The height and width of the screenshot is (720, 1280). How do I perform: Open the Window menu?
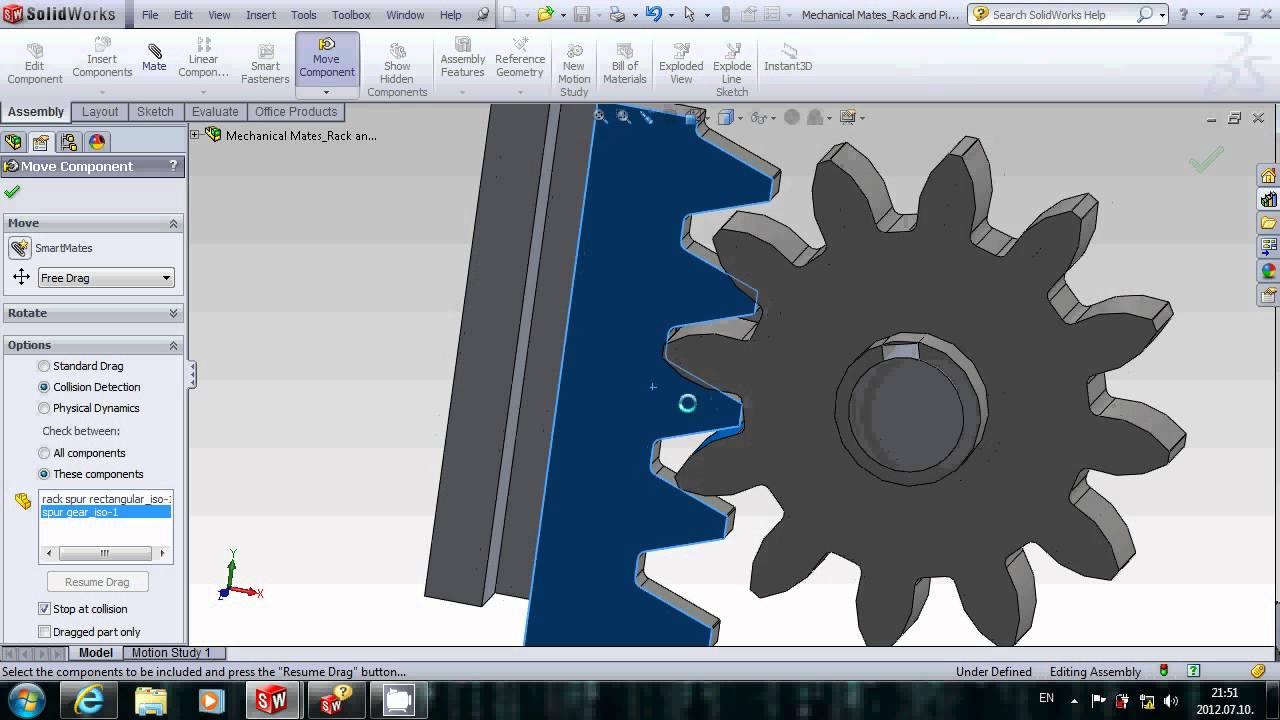click(405, 15)
